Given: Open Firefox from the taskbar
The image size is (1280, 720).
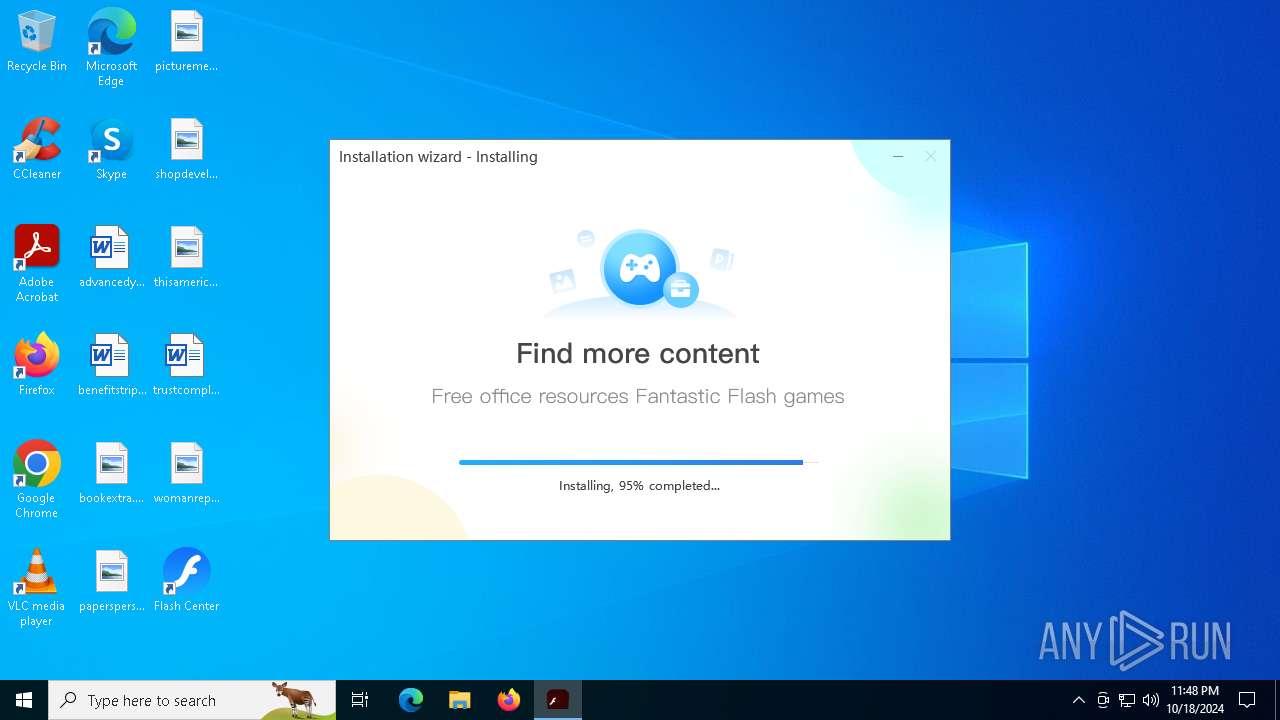Looking at the screenshot, I should click(x=509, y=700).
